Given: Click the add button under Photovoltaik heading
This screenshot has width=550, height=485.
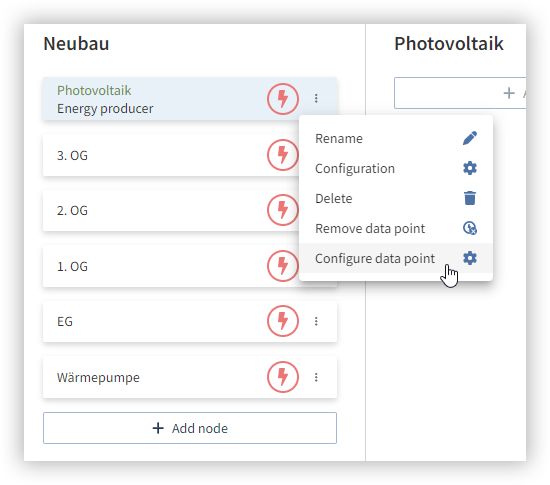Looking at the screenshot, I should [x=460, y=93].
